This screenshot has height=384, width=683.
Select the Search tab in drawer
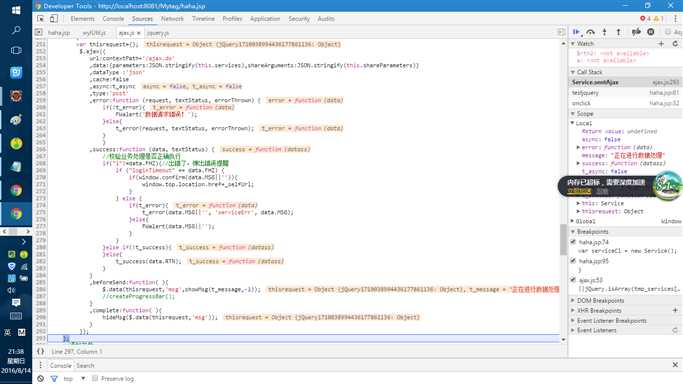point(85,365)
